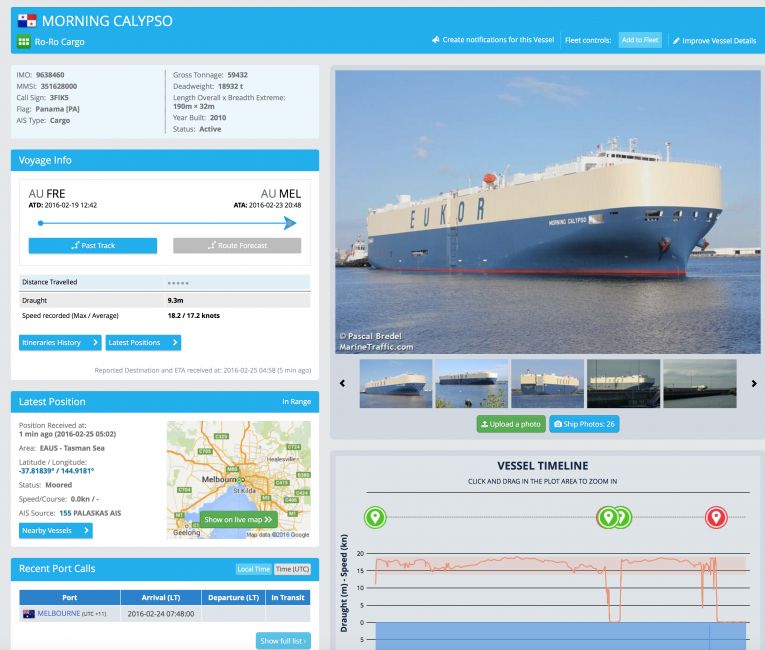Viewport: 765px width, 650px height.
Task: Click the Australian flag icon in port calls
Action: [x=29, y=614]
